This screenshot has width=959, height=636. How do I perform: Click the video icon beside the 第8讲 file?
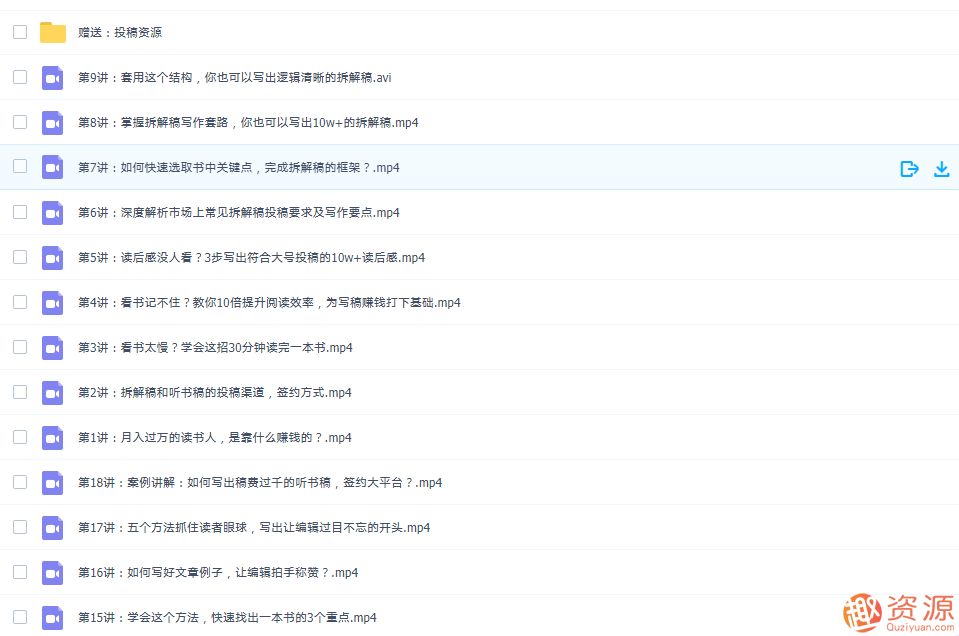point(53,123)
